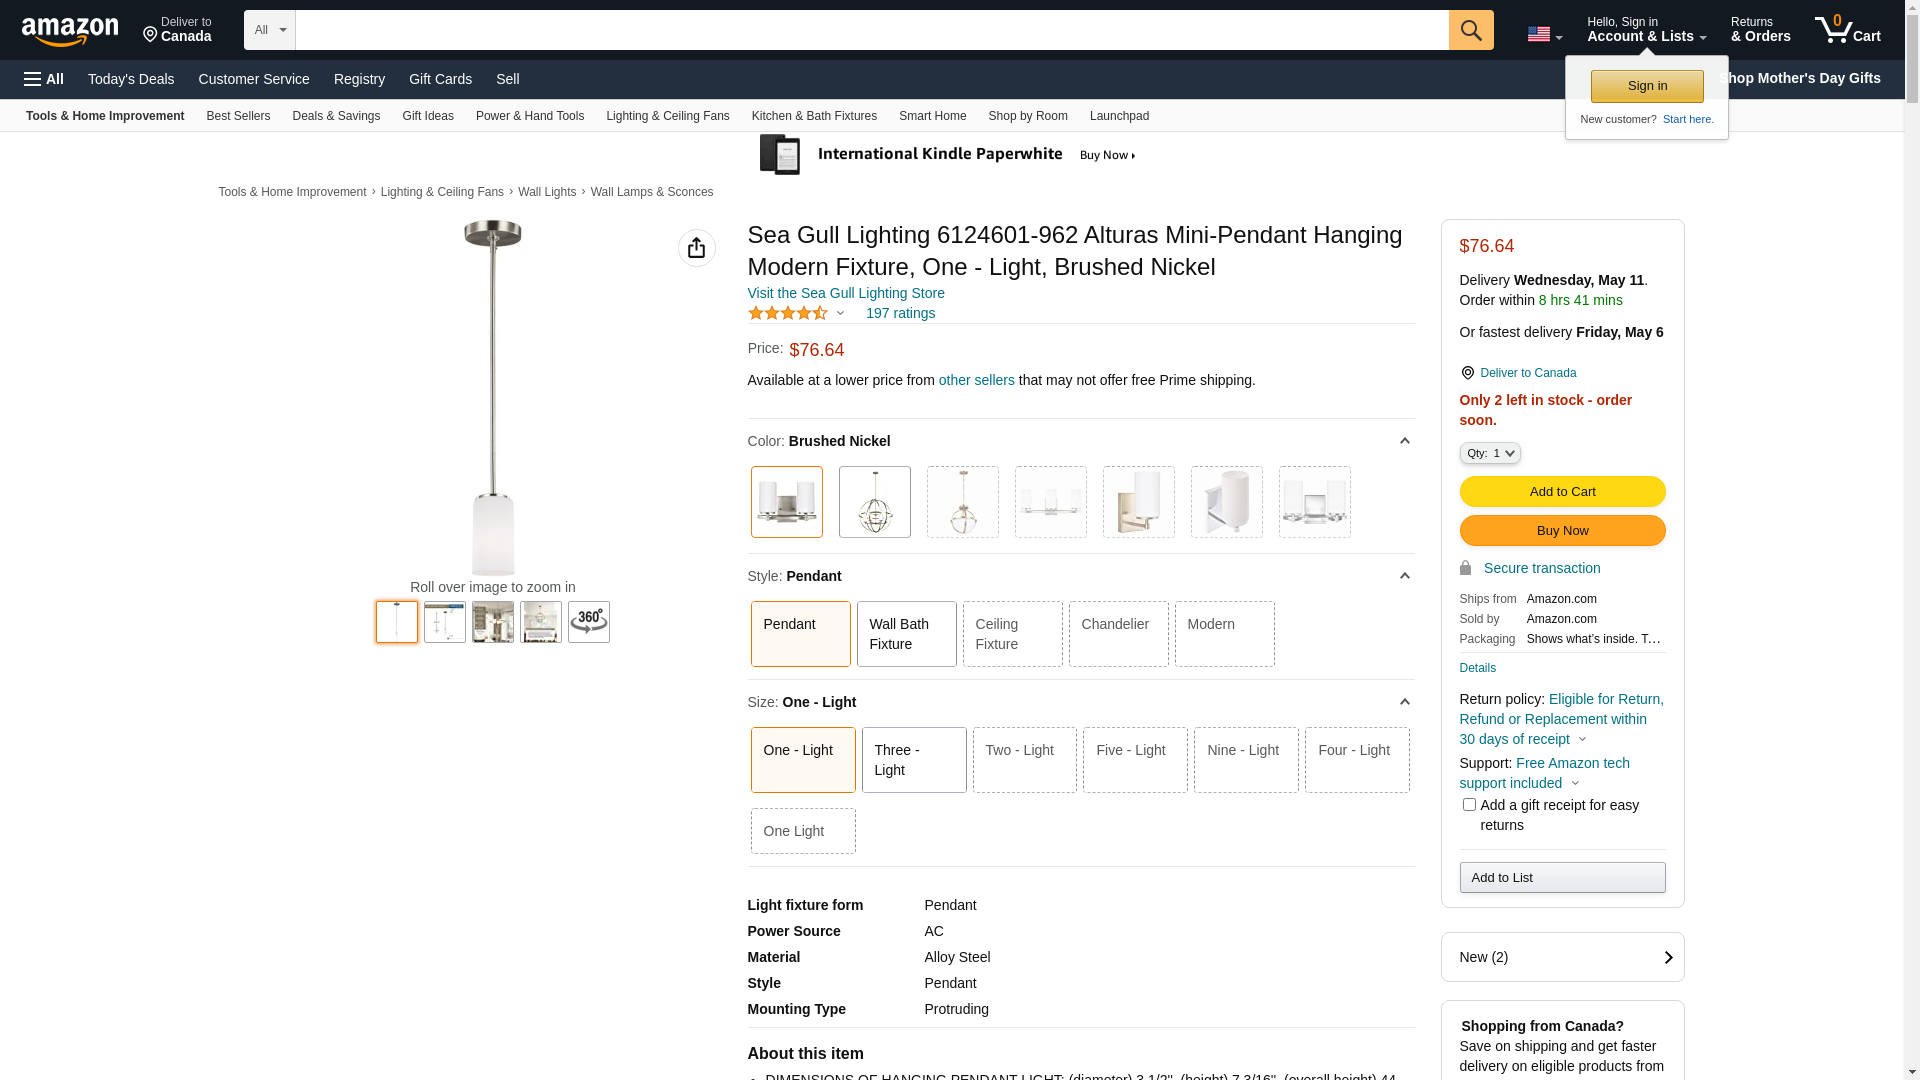The width and height of the screenshot is (1920, 1080).
Task: Select the Wall Bath Fixture style option
Action: coord(906,634)
